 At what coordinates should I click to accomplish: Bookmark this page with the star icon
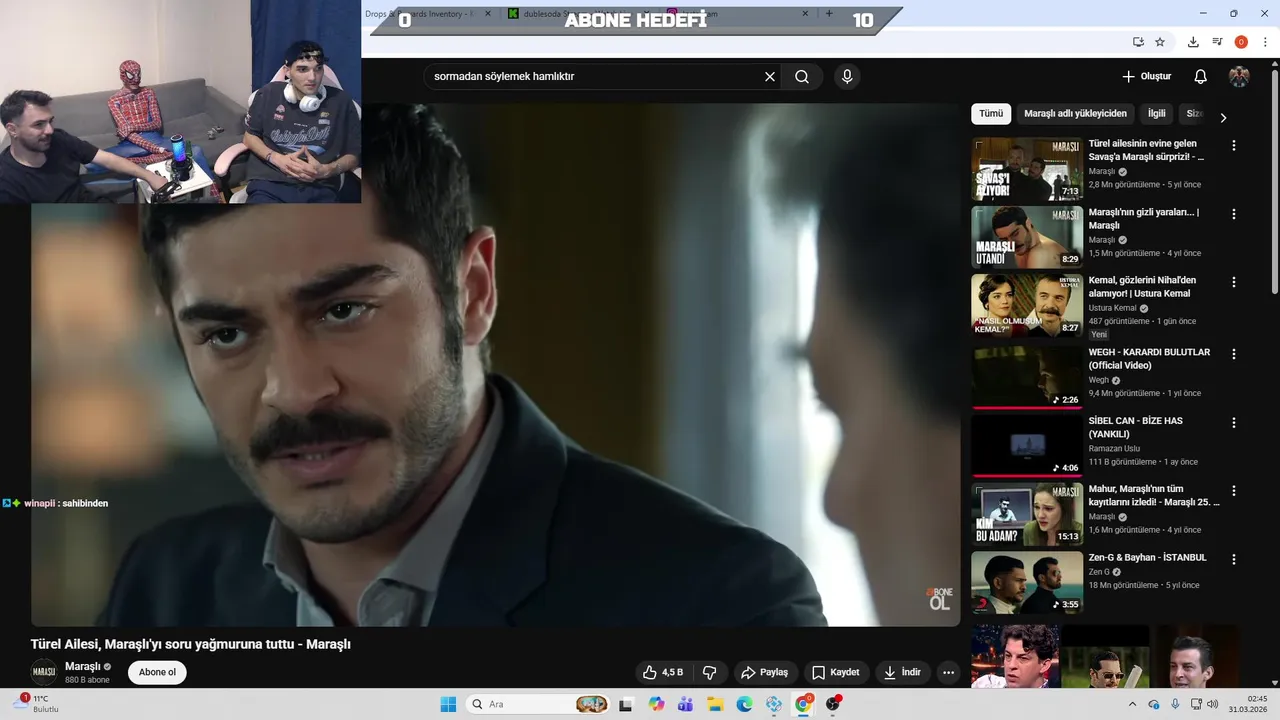point(1160,42)
